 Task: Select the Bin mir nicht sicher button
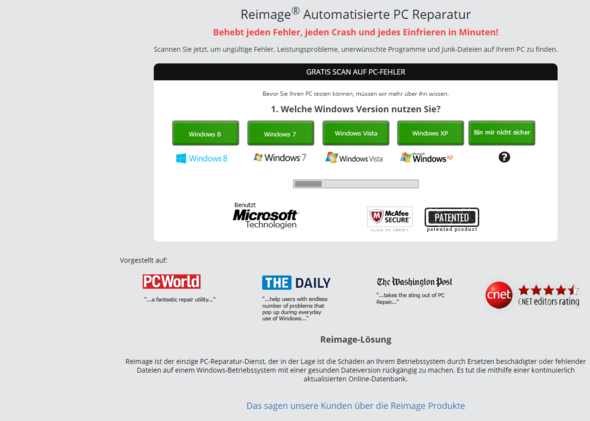(x=502, y=132)
